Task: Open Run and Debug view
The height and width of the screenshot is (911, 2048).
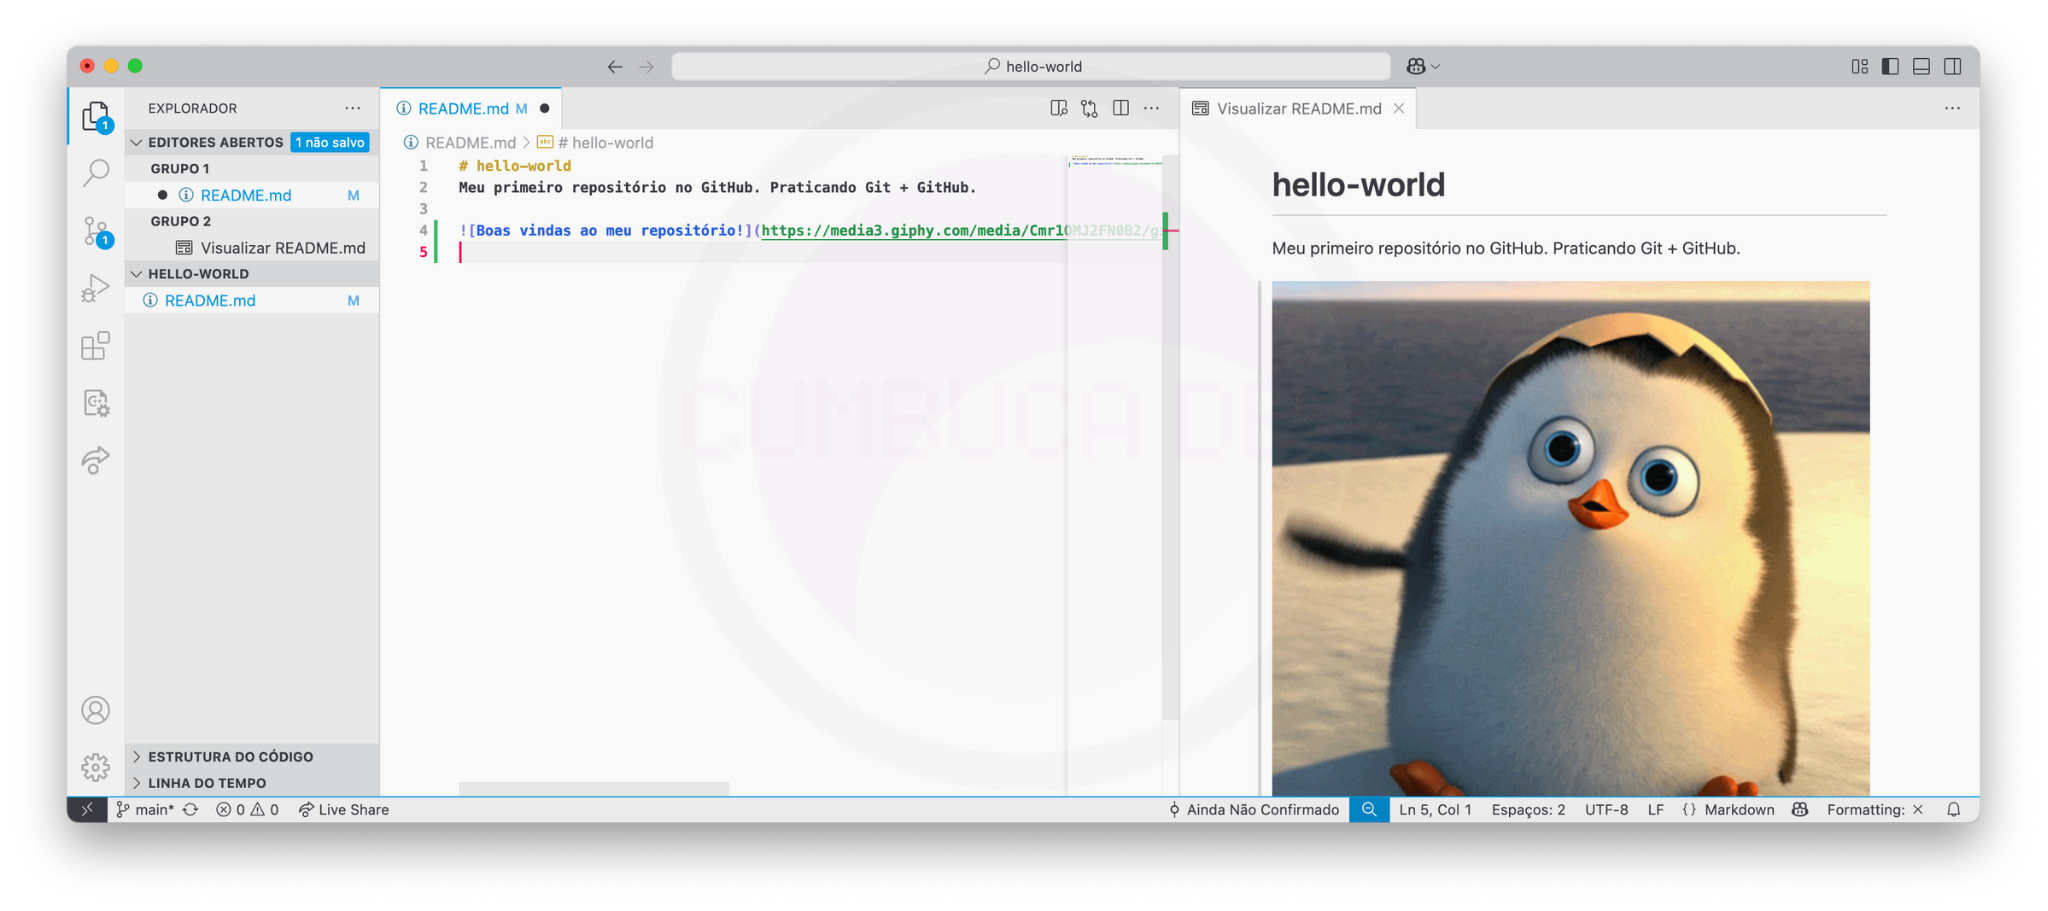Action: pos(96,288)
